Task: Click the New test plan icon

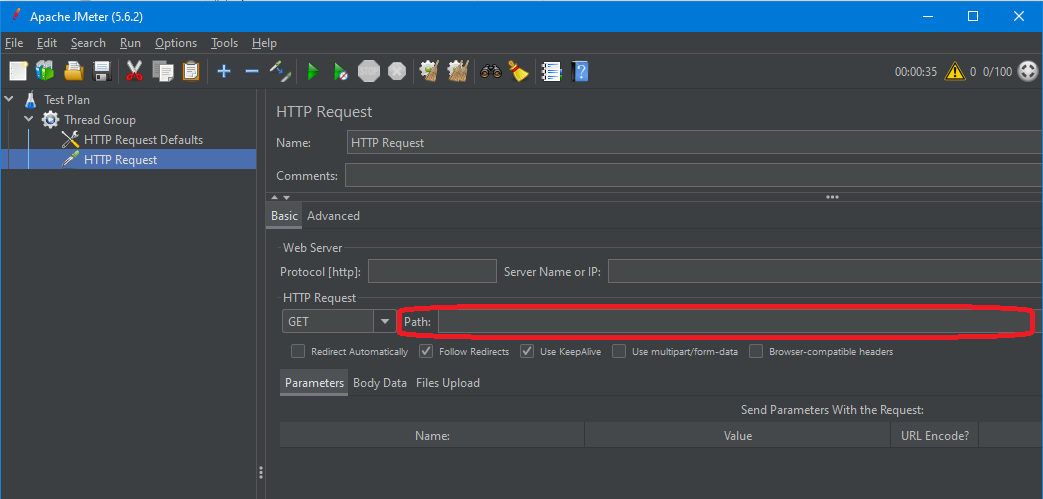Action: click(x=18, y=71)
